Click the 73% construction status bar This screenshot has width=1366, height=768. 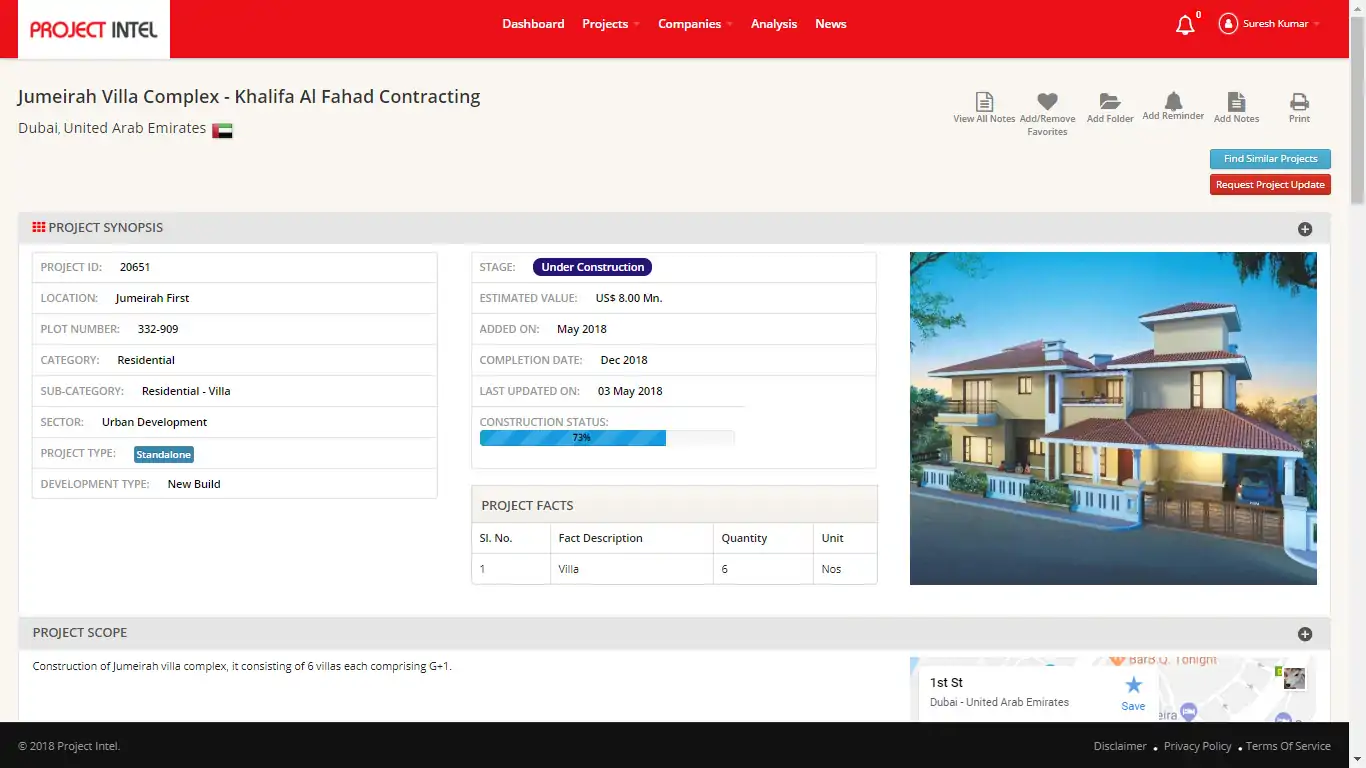click(607, 438)
